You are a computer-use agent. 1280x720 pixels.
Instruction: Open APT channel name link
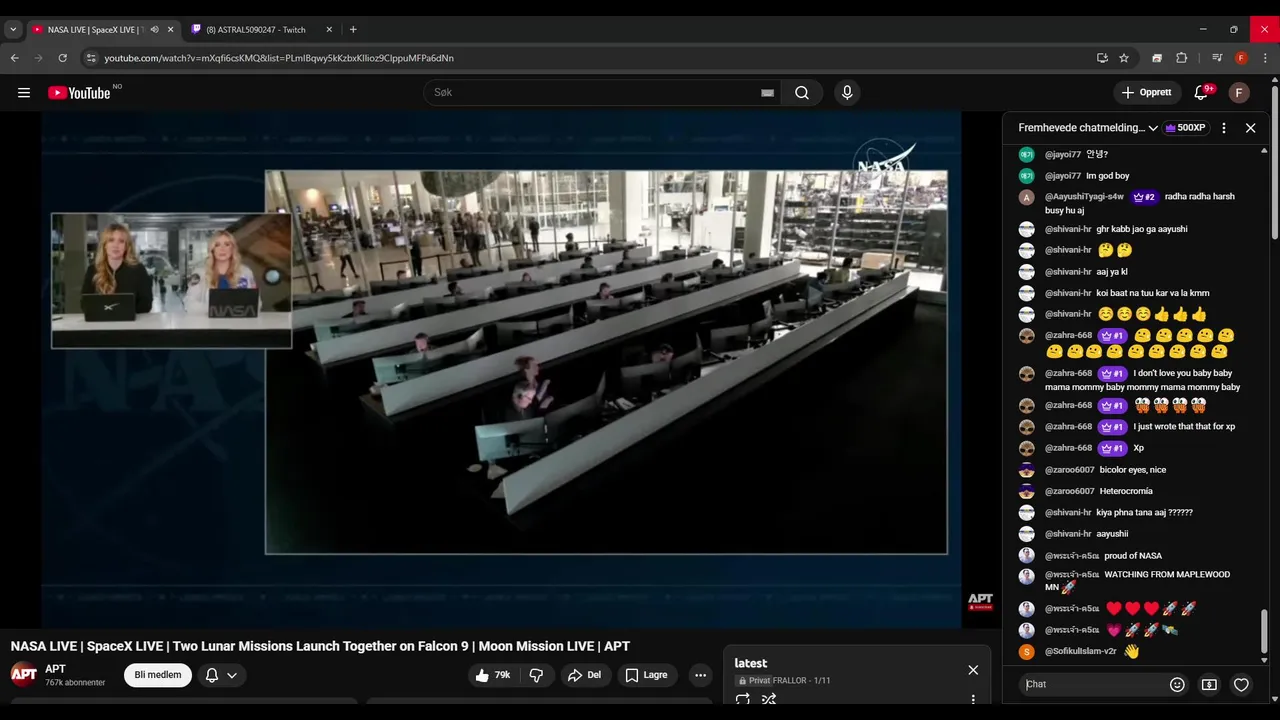55,669
